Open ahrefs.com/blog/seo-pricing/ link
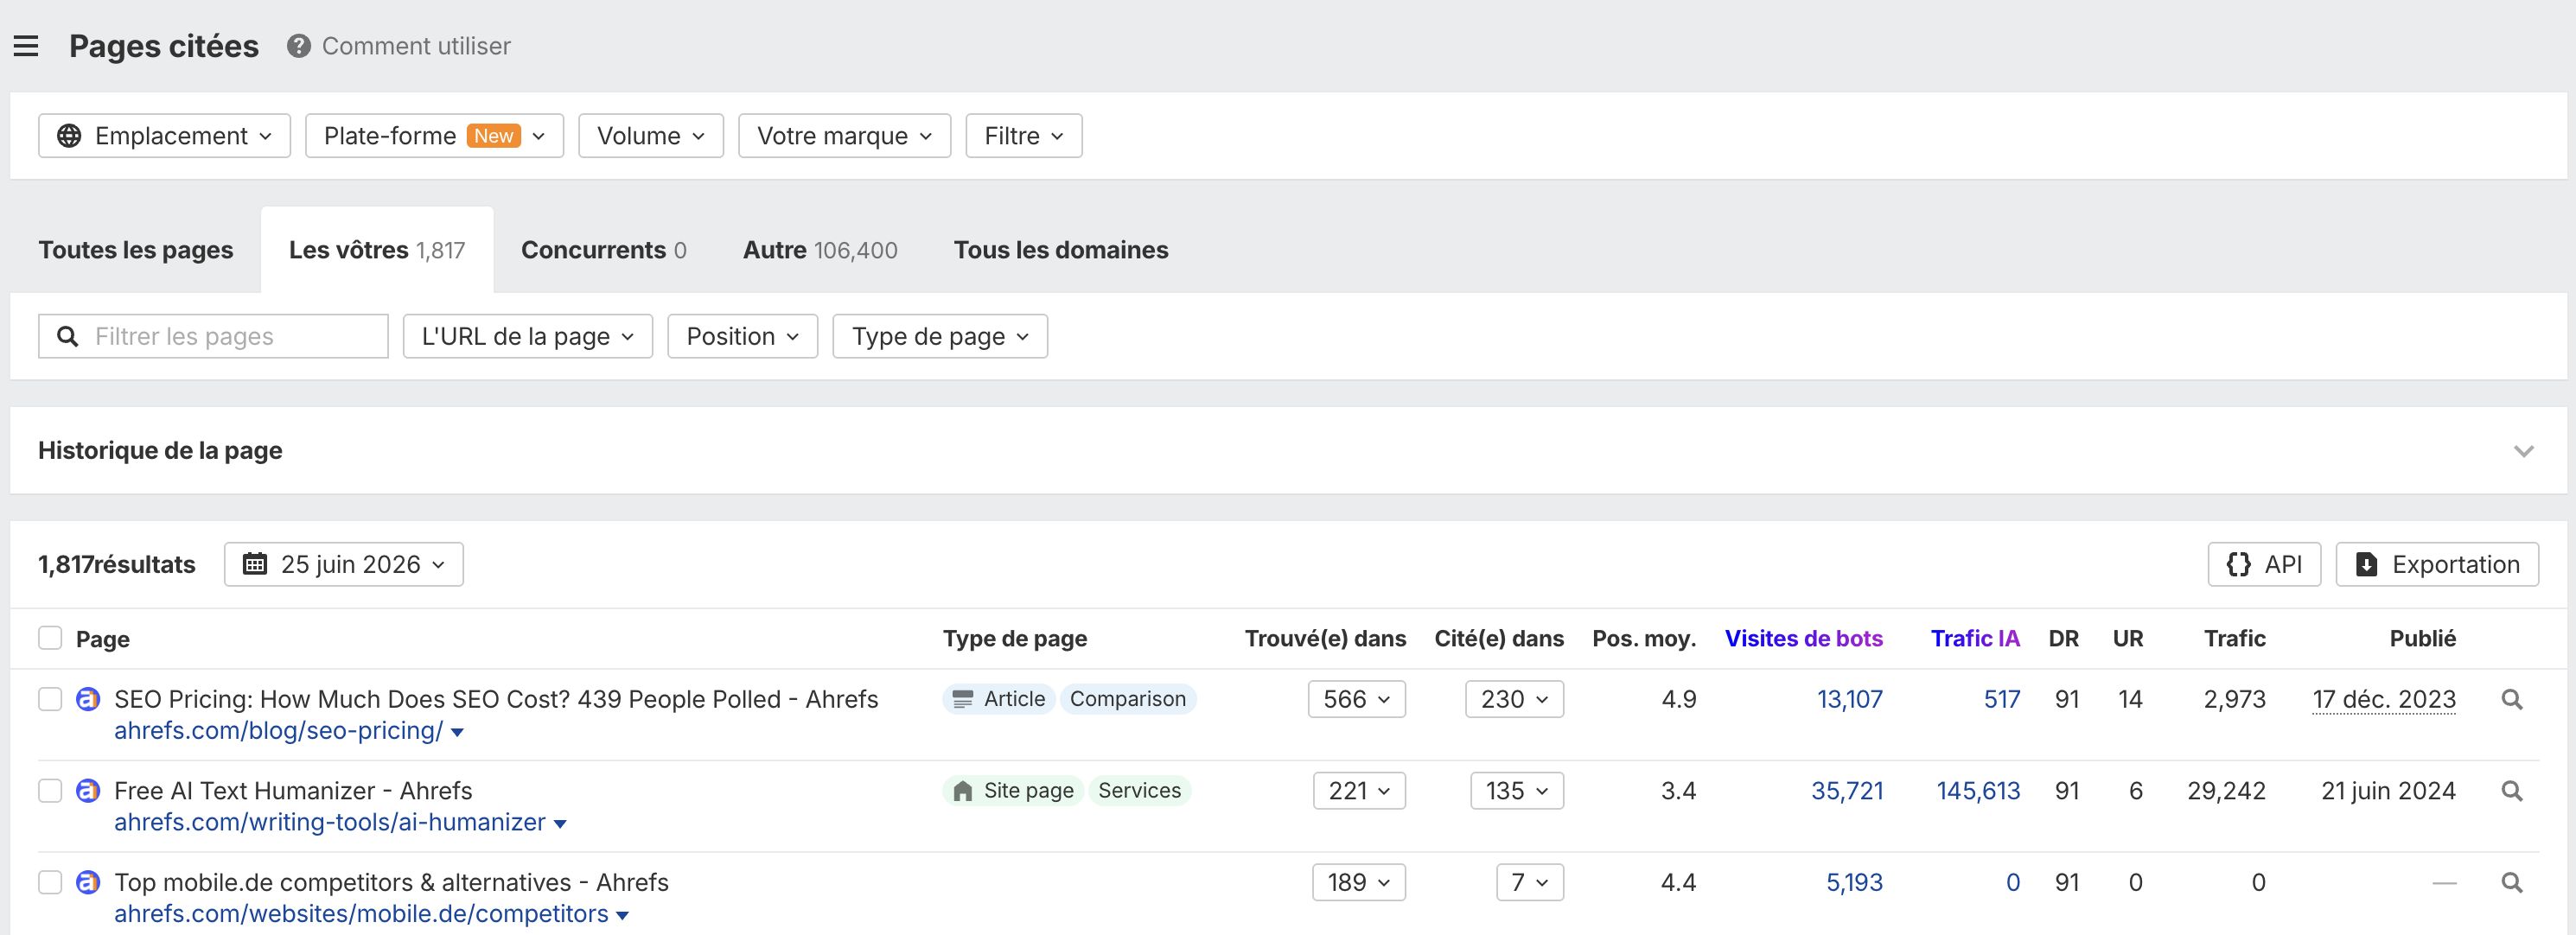 [278, 731]
